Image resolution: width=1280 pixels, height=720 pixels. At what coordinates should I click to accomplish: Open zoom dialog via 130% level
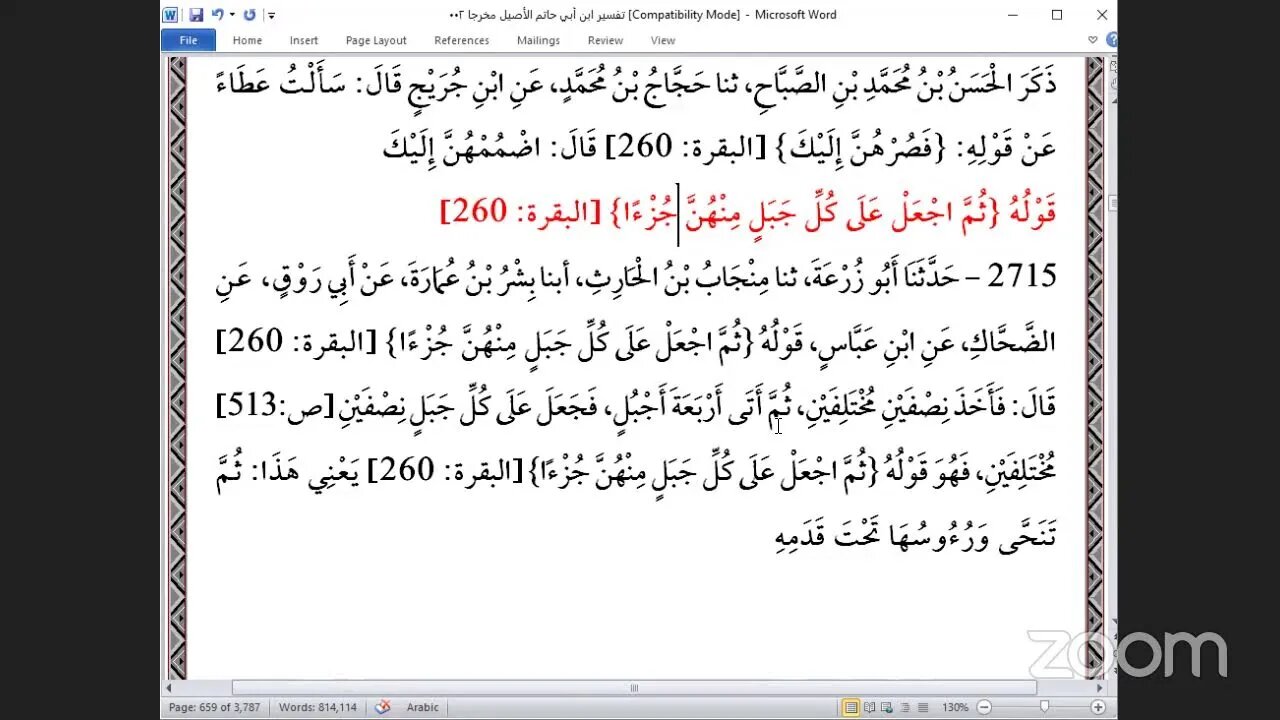click(x=955, y=707)
